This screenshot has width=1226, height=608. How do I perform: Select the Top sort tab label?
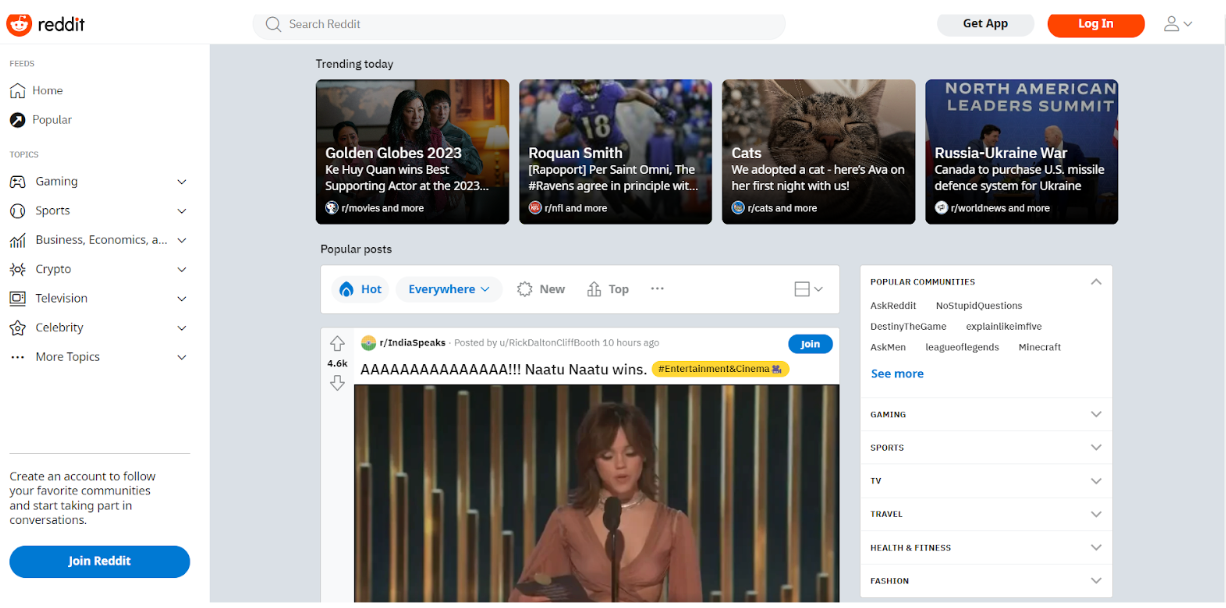tap(619, 289)
